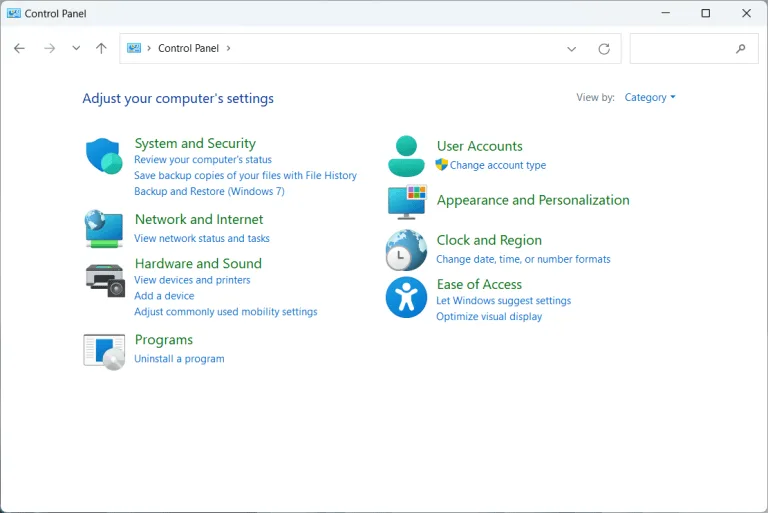Click the Control Panel title bar icon
This screenshot has width=768, height=513.
[x=14, y=13]
